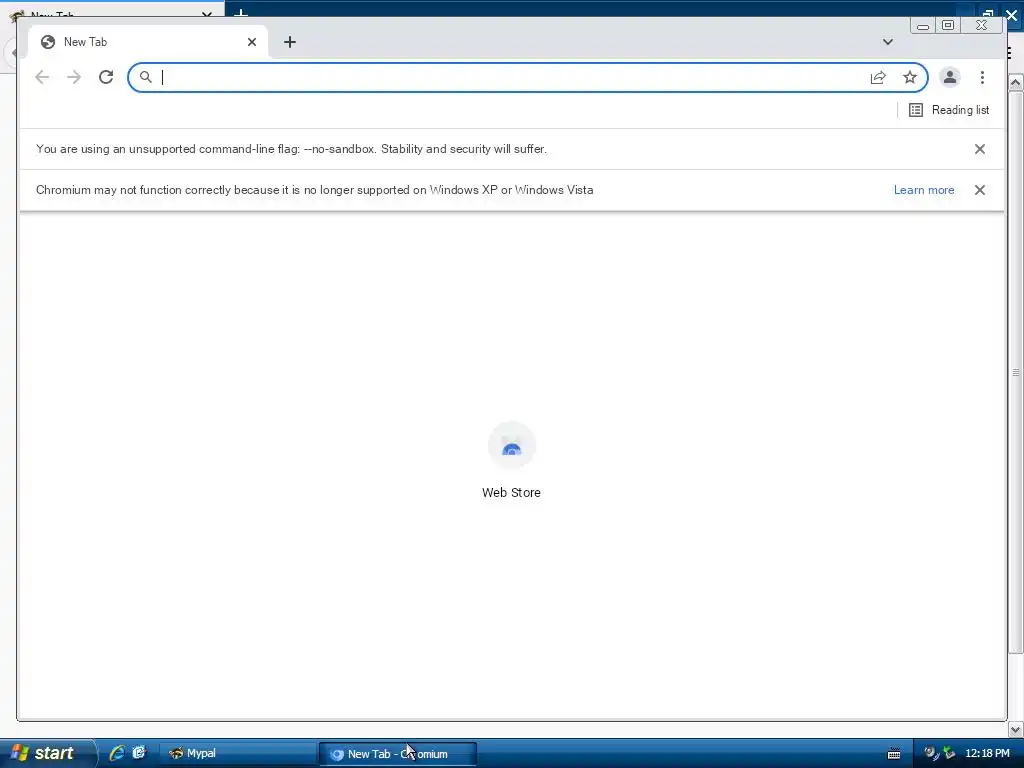
Task: Dismiss the no-sandbox warning bar
Action: 980,149
